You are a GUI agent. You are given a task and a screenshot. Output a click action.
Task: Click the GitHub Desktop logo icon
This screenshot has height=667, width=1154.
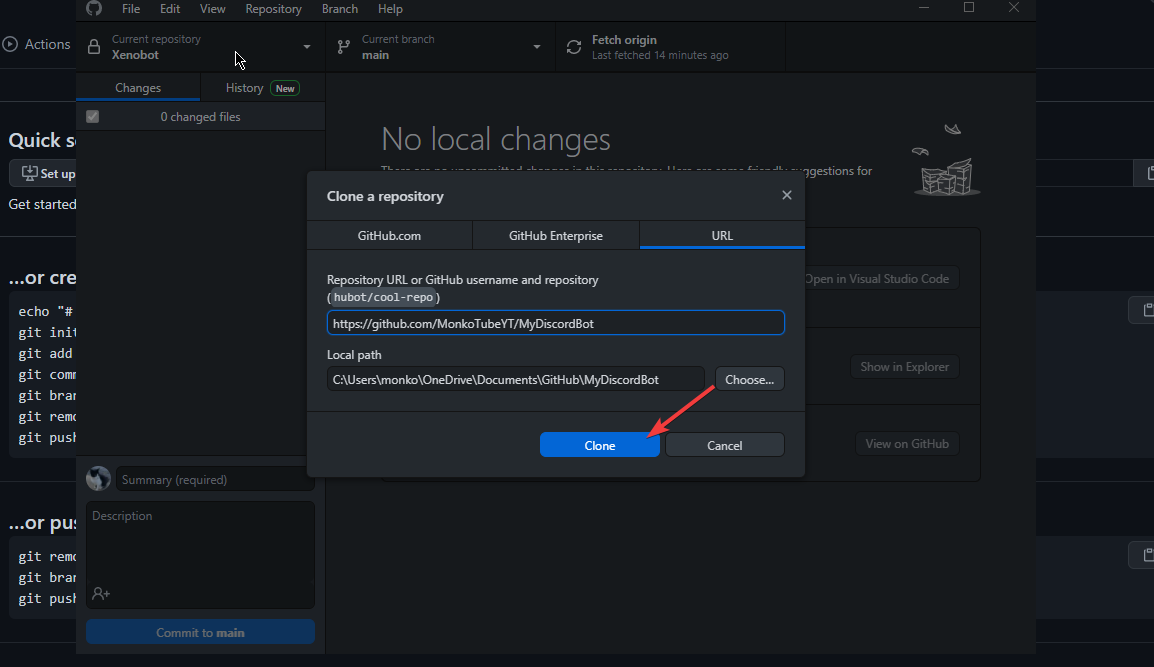pos(94,8)
